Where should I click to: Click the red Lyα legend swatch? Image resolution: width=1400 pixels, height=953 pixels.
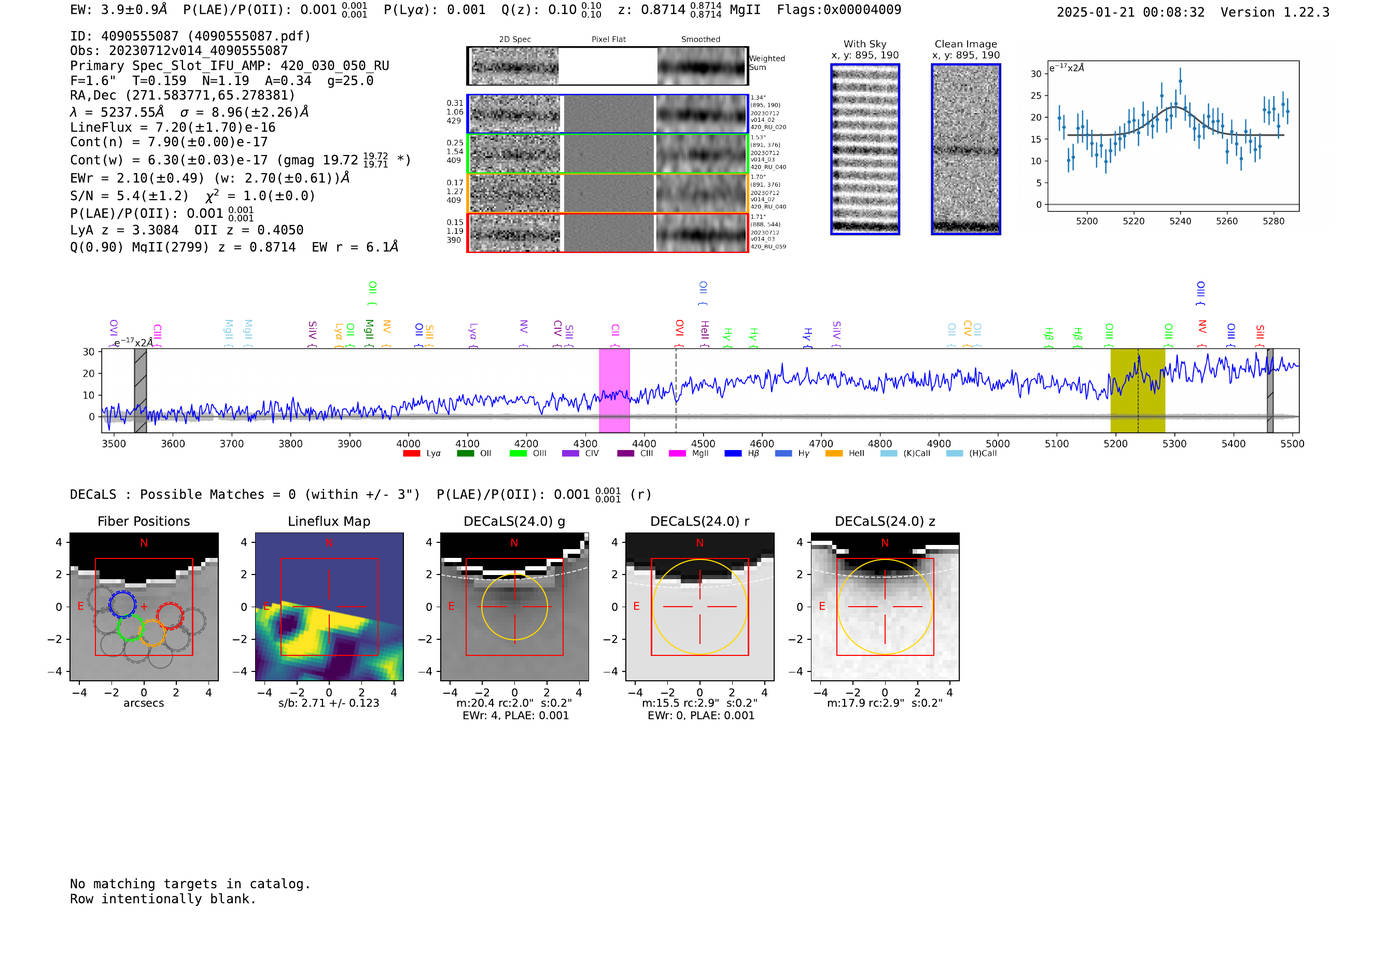click(411, 454)
